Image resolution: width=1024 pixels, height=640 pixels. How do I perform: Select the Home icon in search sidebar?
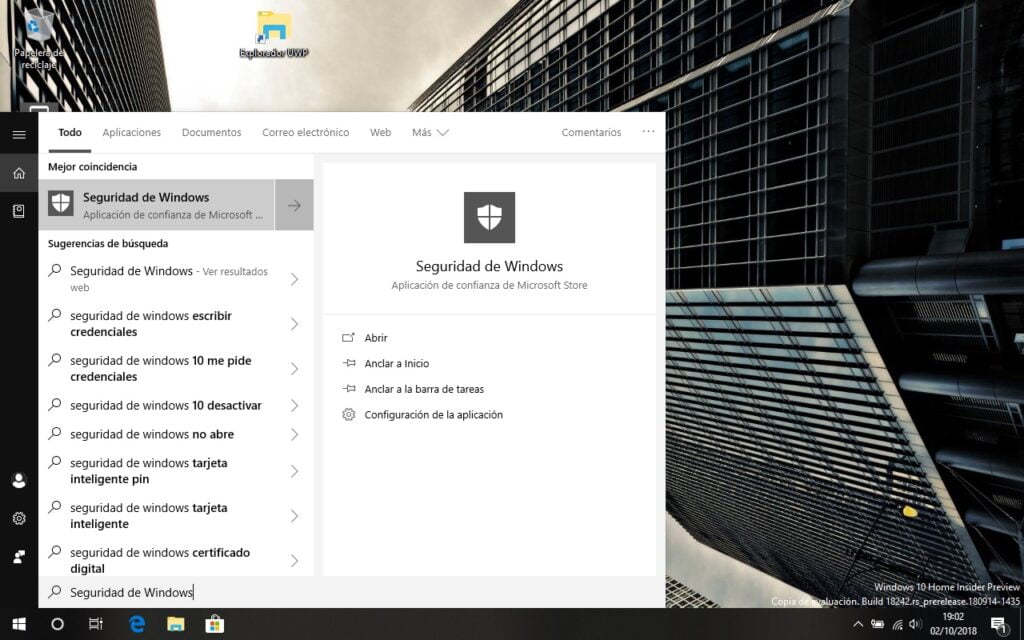tap(19, 173)
